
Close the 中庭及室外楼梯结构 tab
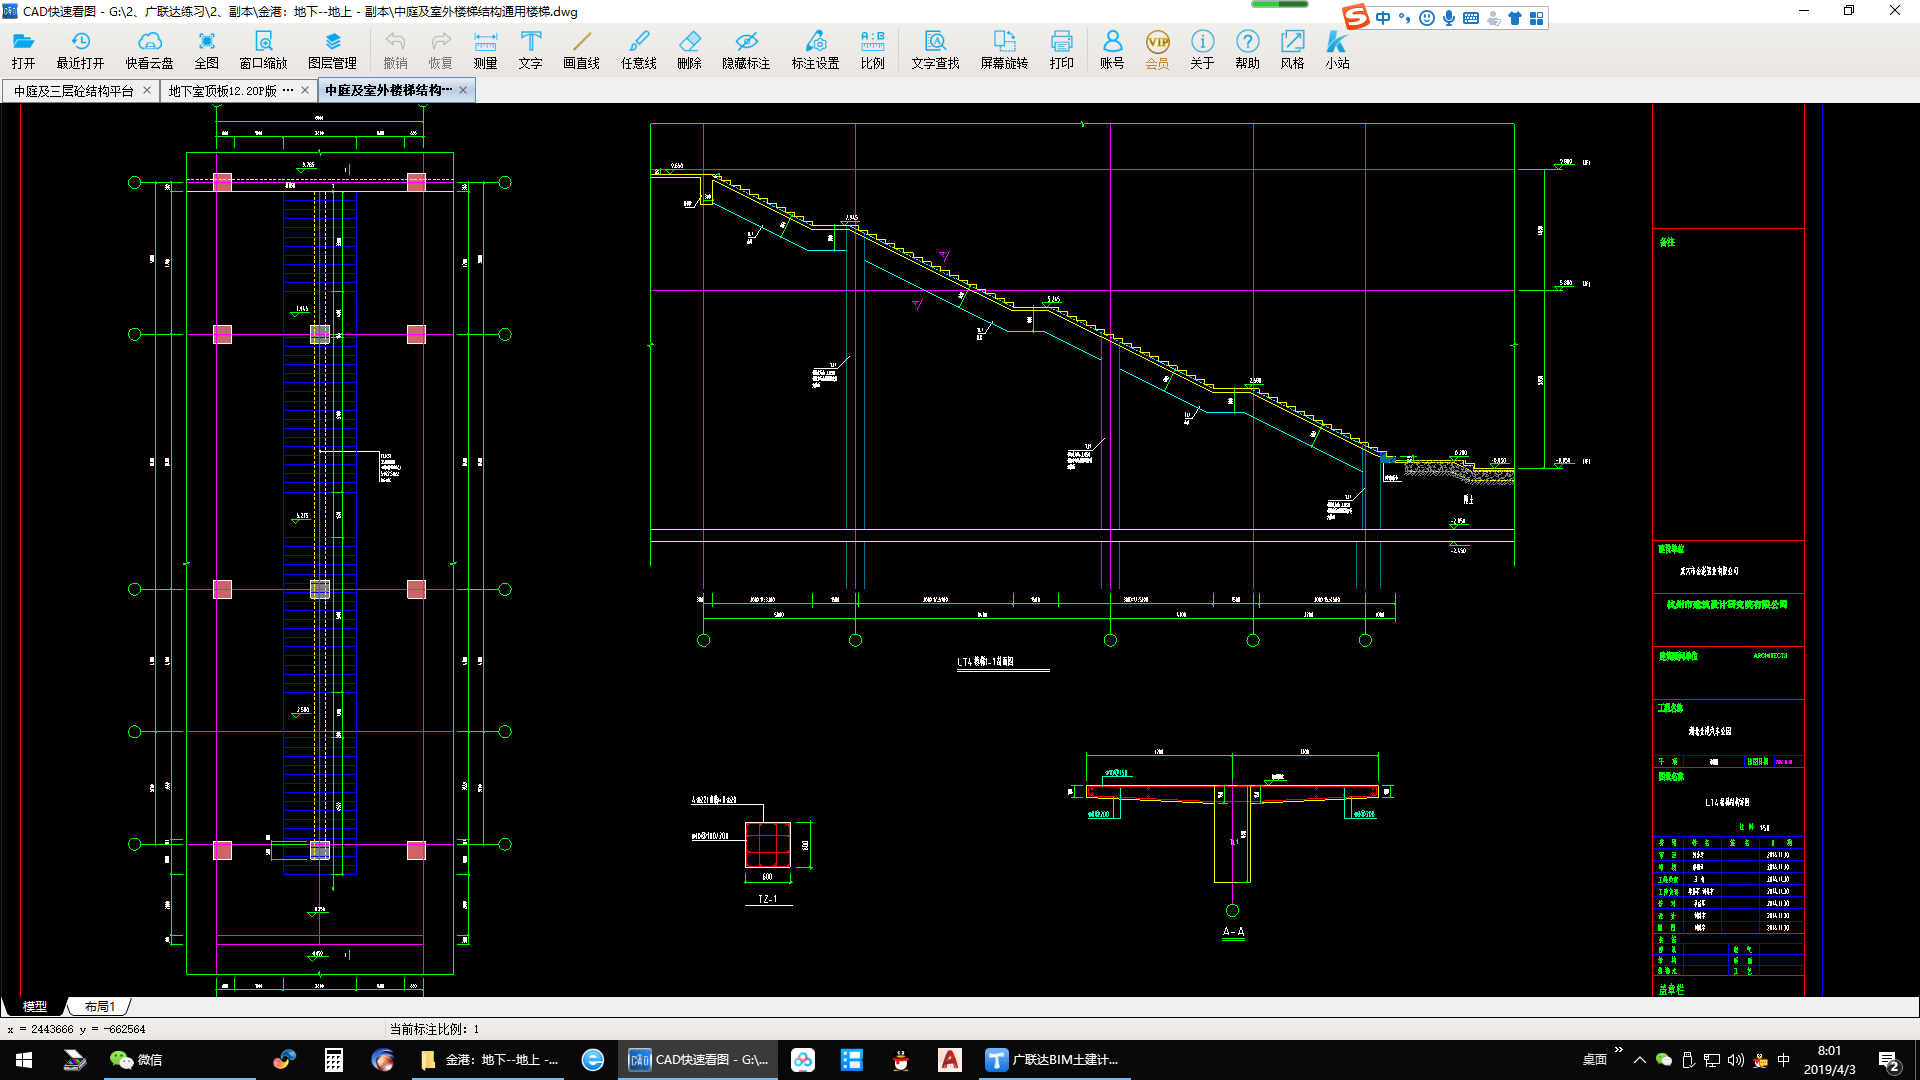pos(463,90)
